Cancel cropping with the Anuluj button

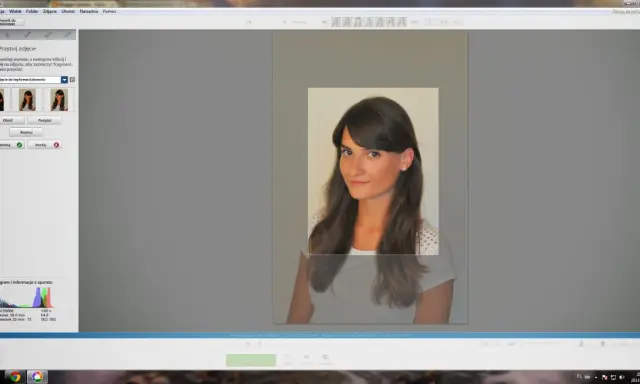coord(44,145)
